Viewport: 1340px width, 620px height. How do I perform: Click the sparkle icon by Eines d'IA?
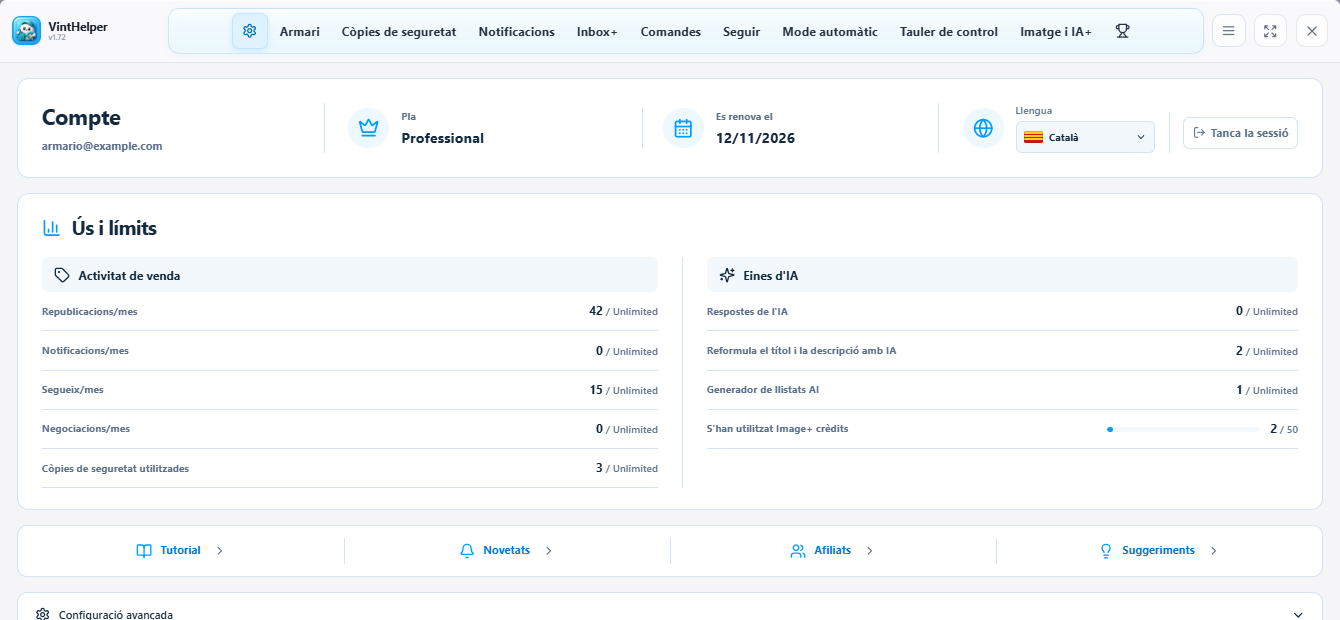point(727,275)
